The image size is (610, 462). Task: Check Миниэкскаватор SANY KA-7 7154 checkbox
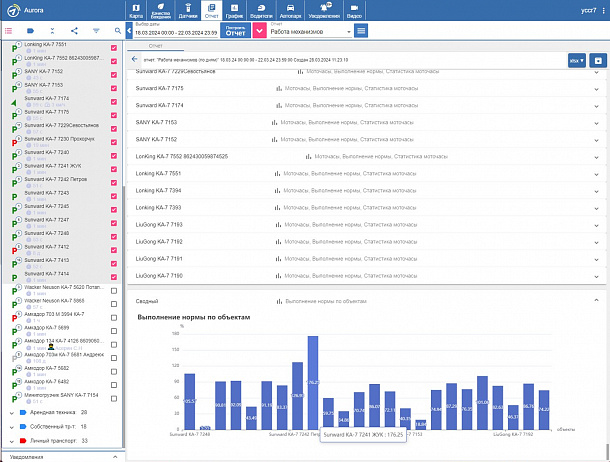(114, 399)
